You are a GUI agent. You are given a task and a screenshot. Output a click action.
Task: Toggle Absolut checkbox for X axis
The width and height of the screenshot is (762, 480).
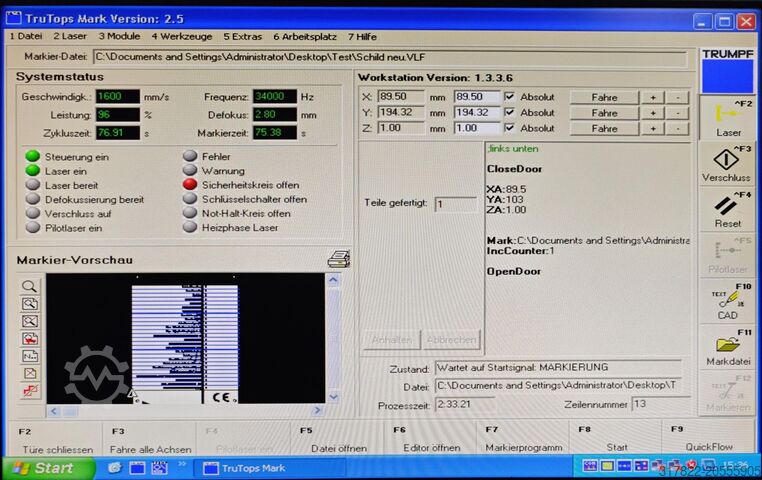pyautogui.click(x=510, y=97)
